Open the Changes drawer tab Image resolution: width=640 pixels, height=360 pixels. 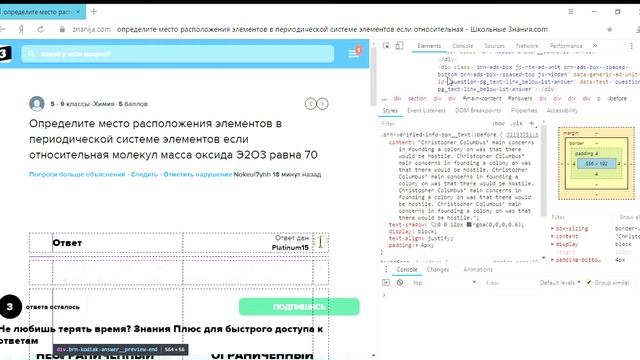(x=438, y=269)
